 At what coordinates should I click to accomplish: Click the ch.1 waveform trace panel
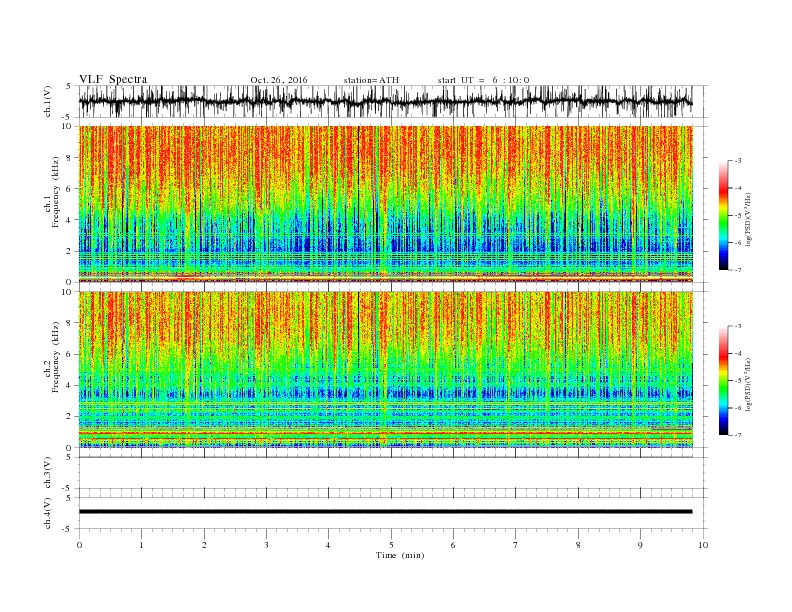point(393,101)
